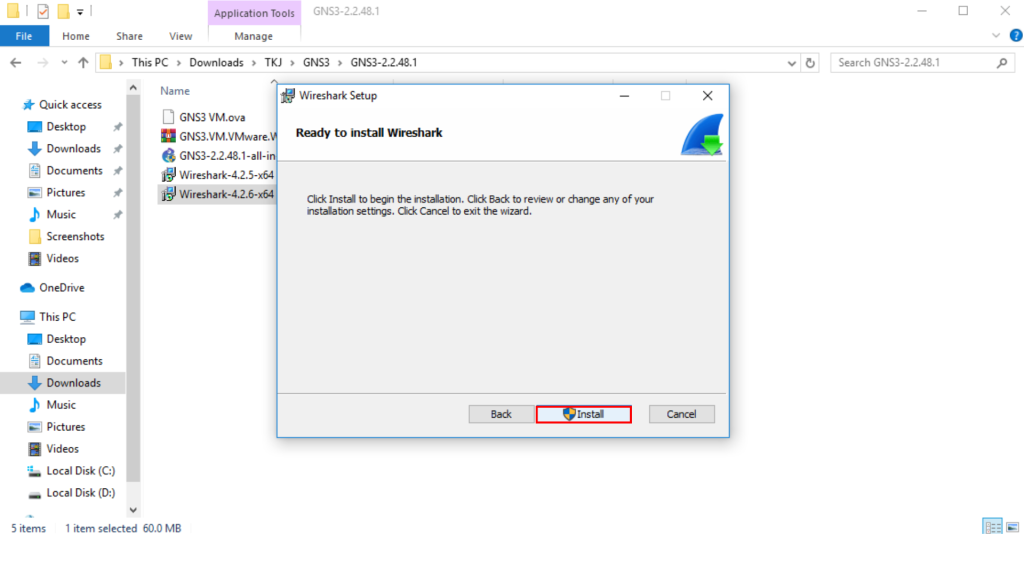The image size is (1024, 576).
Task: Switch to large icons view in status bar
Action: point(1010,527)
